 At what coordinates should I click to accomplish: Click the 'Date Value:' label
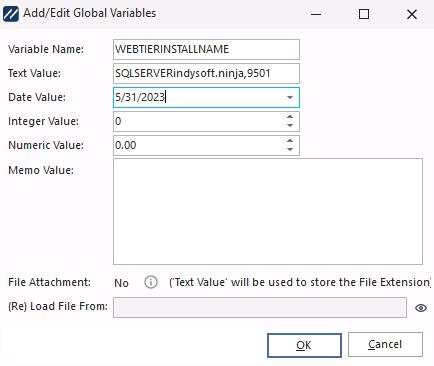coord(37,97)
